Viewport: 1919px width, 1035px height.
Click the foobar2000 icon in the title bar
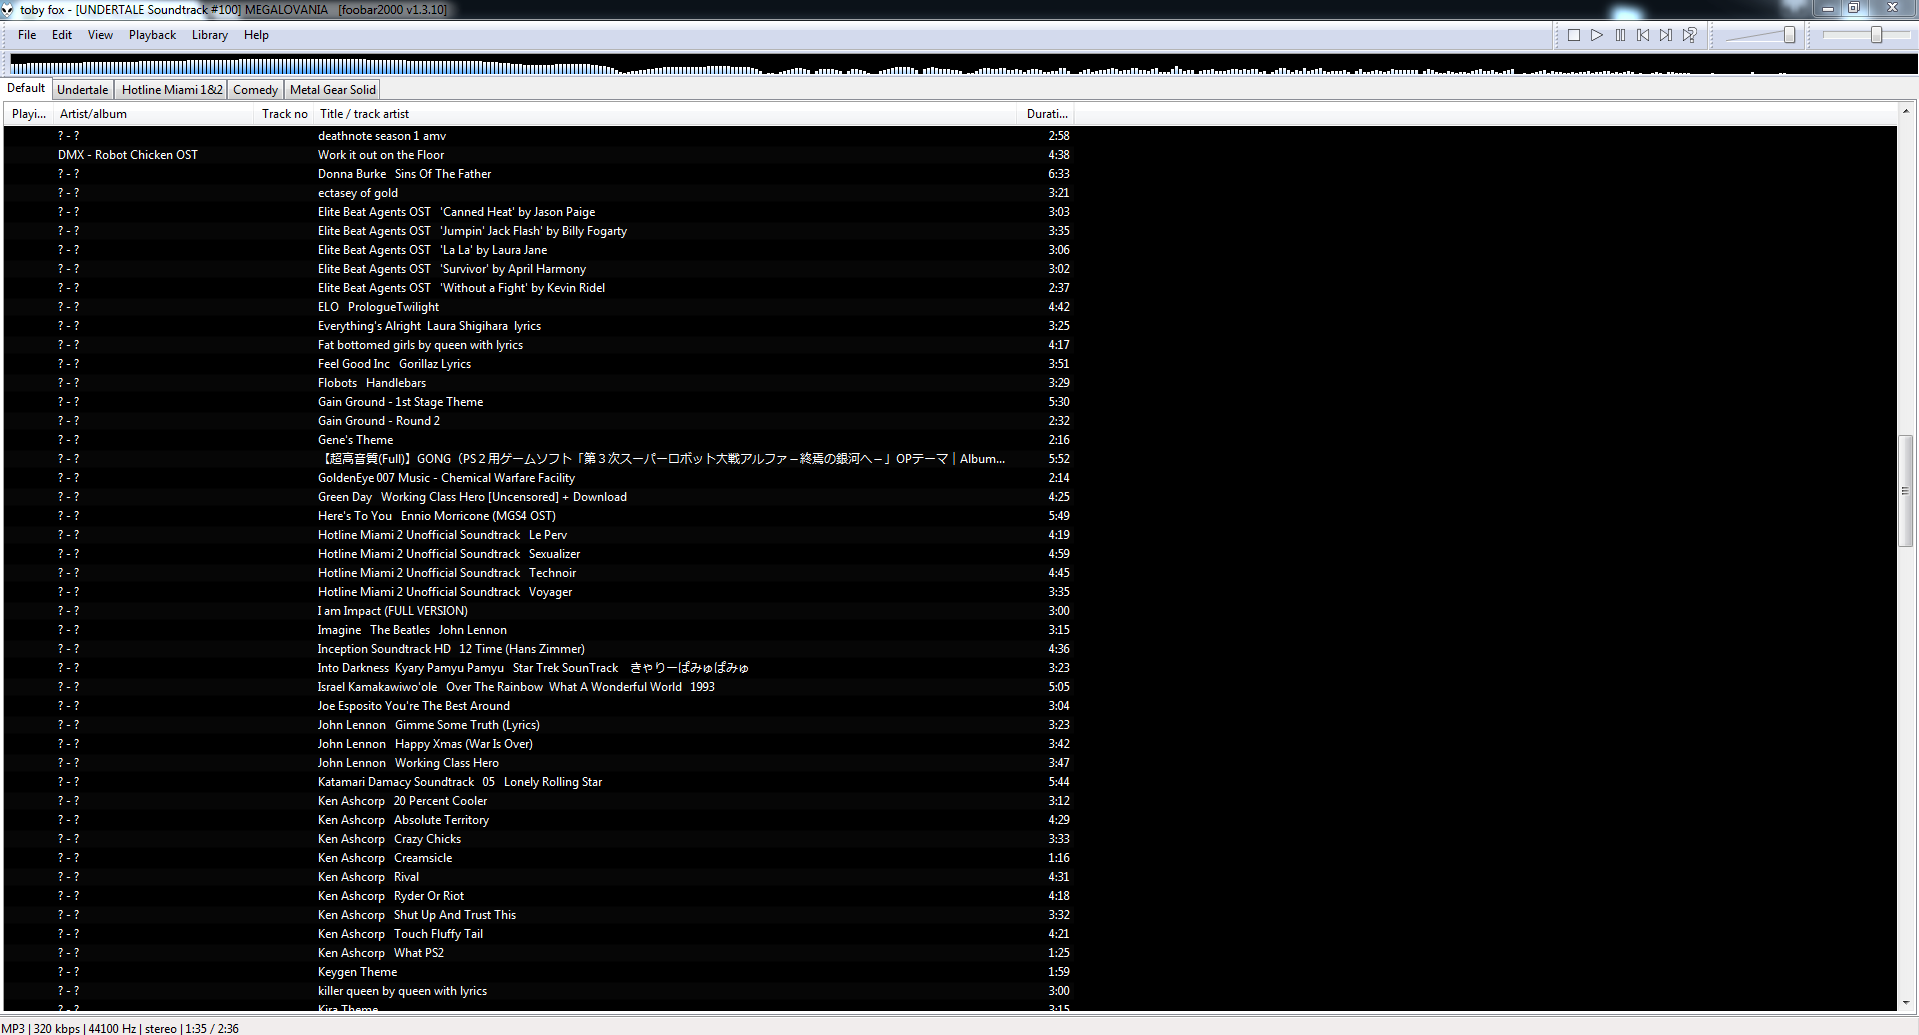8,9
